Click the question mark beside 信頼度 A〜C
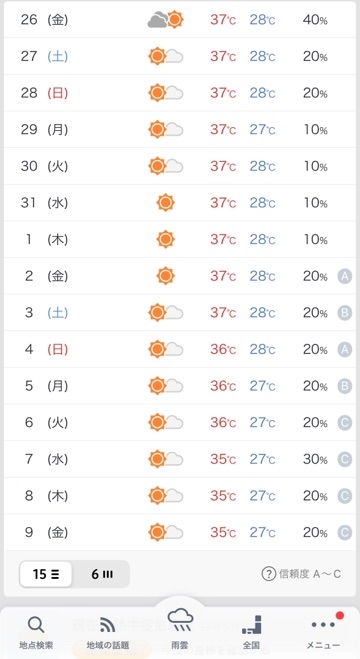The height and width of the screenshot is (659, 360). (x=268, y=574)
